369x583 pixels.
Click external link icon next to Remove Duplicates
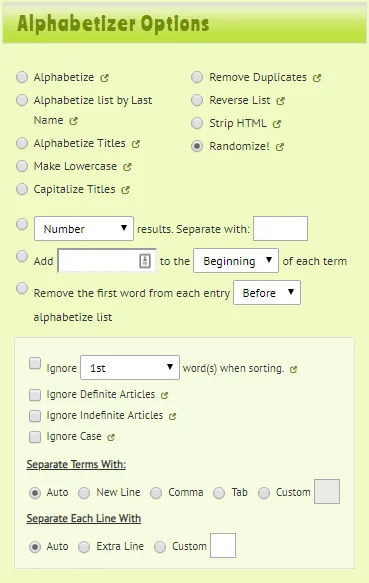coord(317,78)
